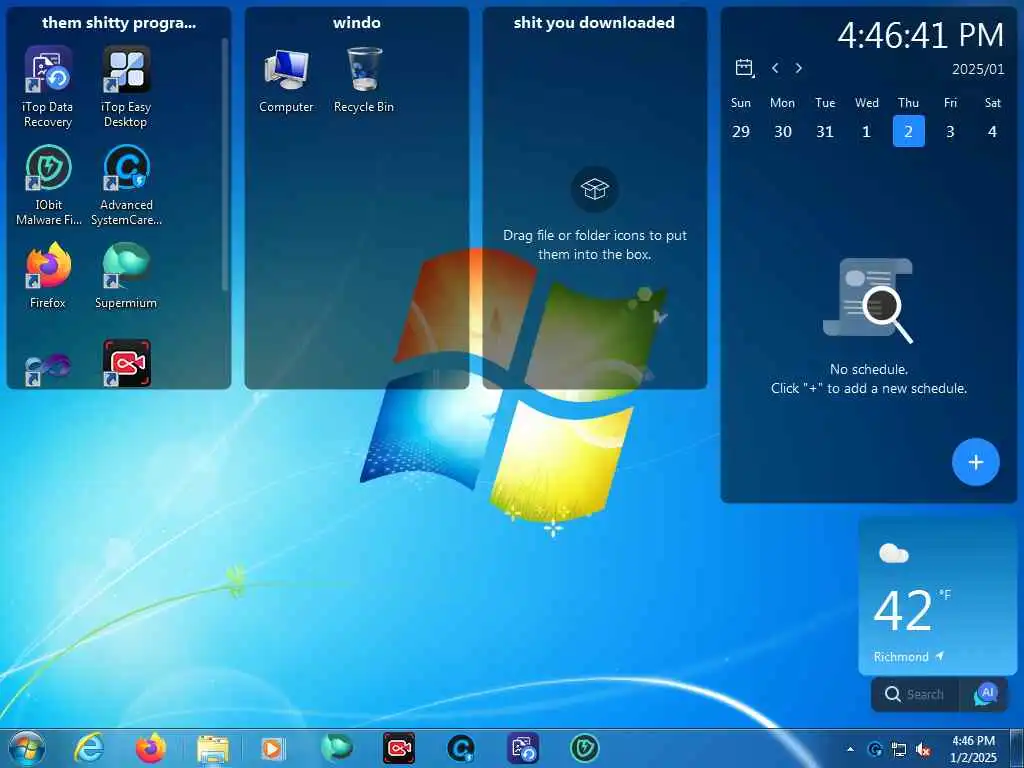The height and width of the screenshot is (768, 1024).
Task: Launch Supermium browser shortcut
Action: pos(126,275)
